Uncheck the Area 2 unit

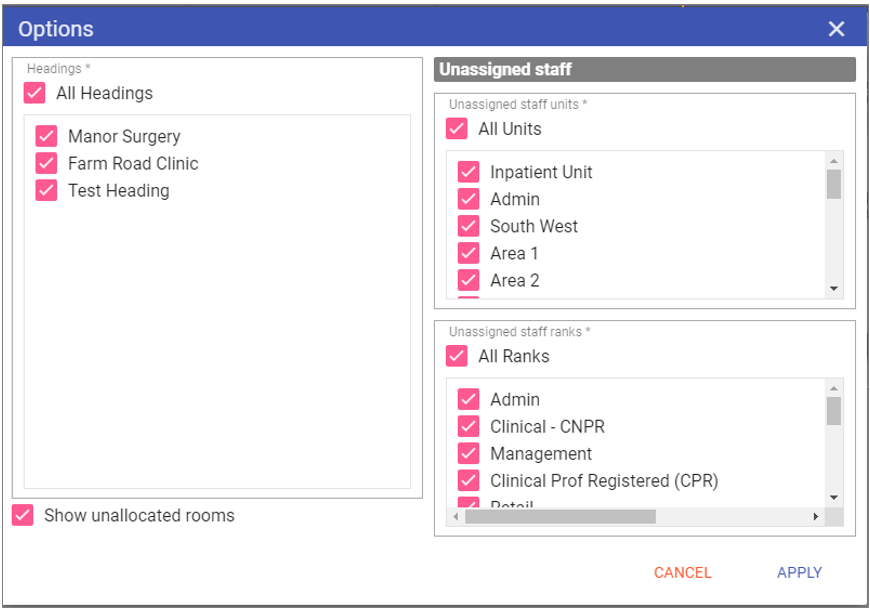tap(468, 280)
